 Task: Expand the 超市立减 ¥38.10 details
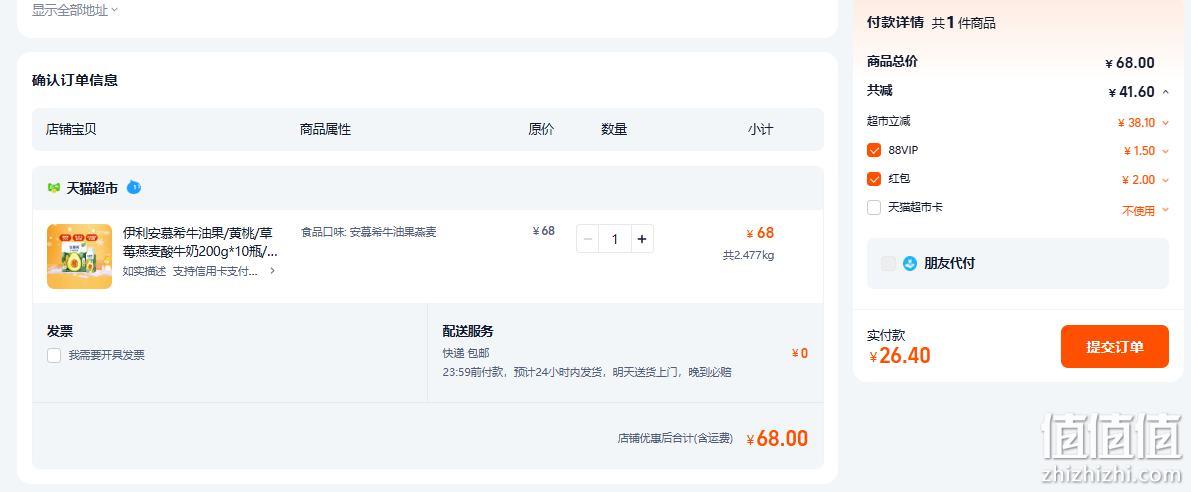(x=1143, y=122)
